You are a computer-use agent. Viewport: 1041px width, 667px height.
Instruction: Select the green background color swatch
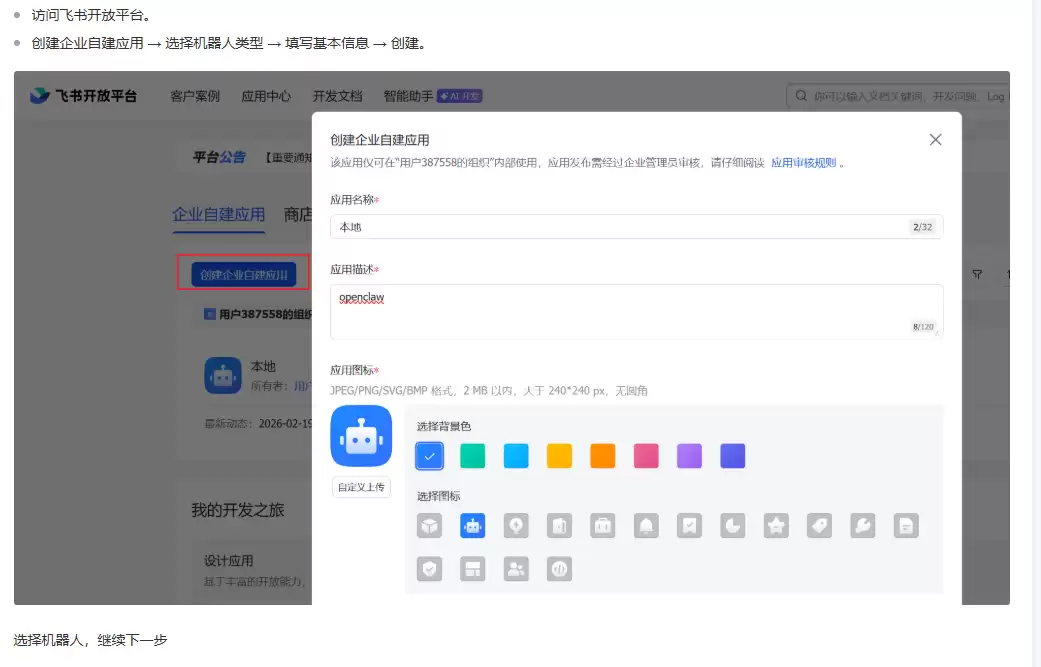472,455
